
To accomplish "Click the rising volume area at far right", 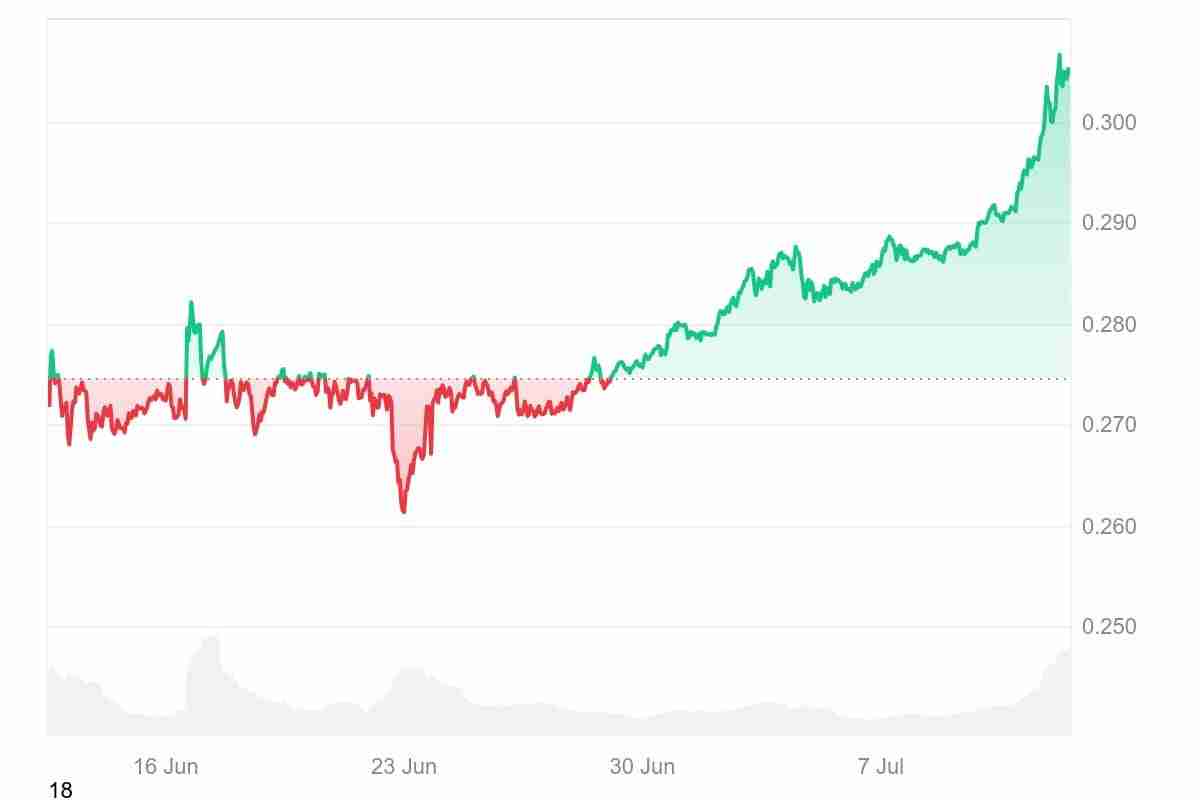I will pos(1060,655).
